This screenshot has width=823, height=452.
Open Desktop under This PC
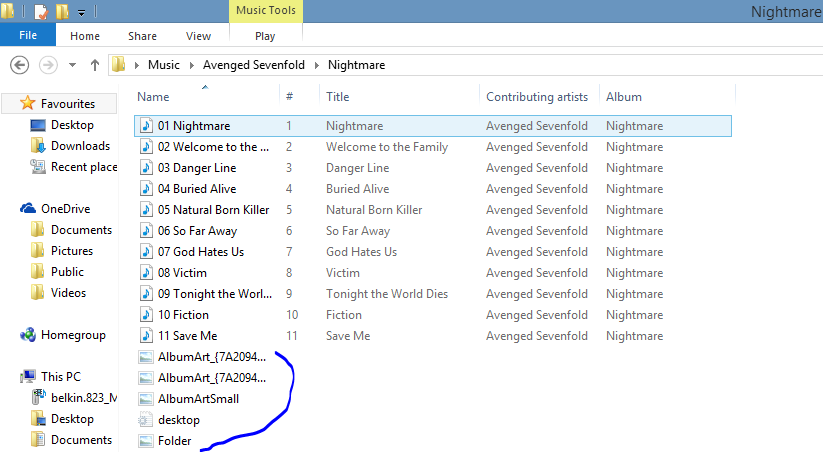(72, 419)
